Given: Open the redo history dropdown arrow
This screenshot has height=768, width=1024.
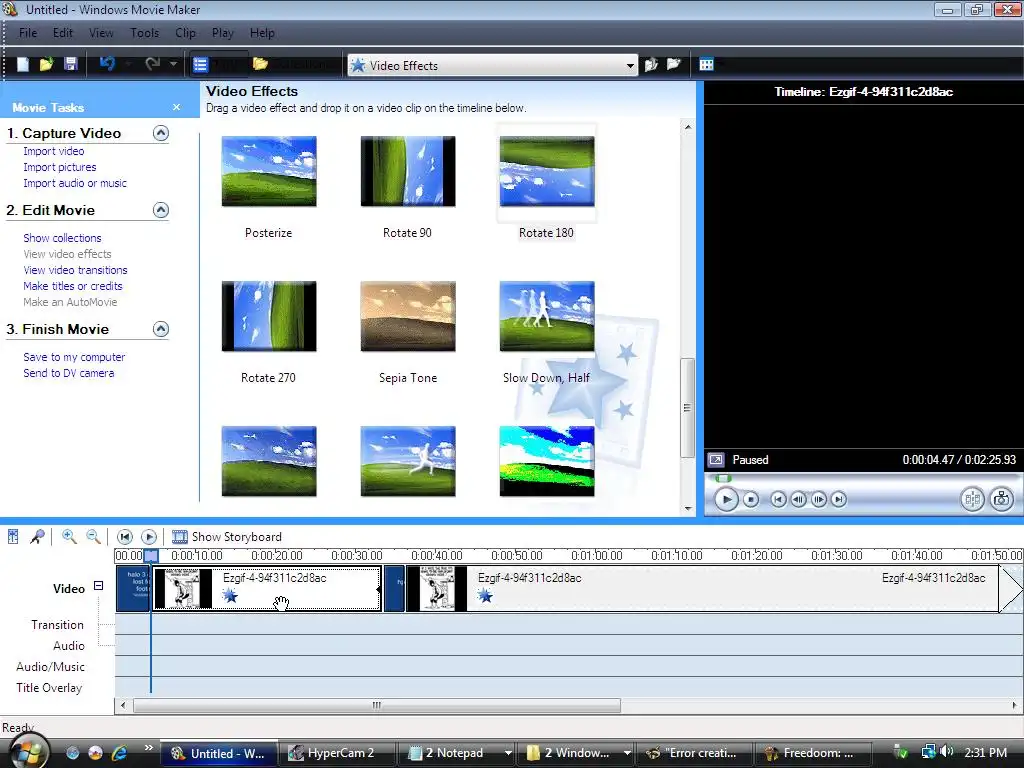Looking at the screenshot, I should (173, 64).
